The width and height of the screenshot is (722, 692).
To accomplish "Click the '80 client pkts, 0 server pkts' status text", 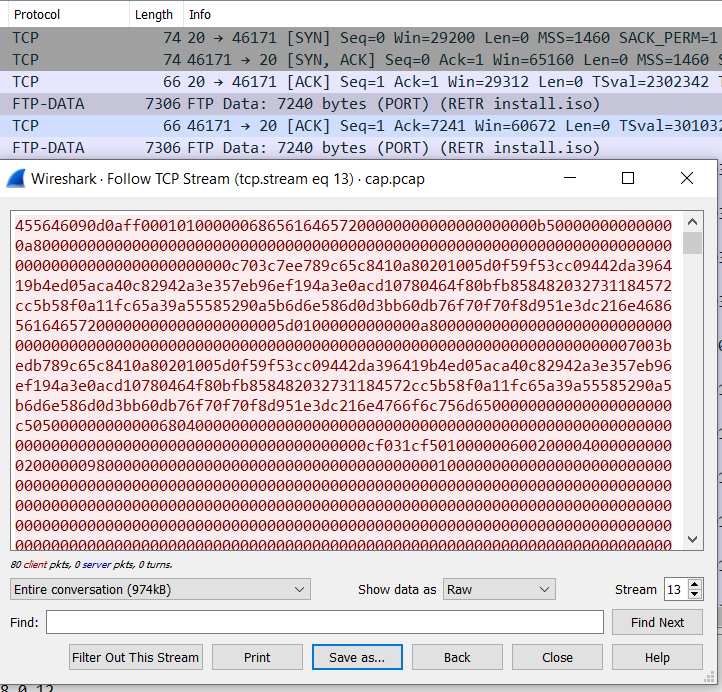I will click(91, 564).
